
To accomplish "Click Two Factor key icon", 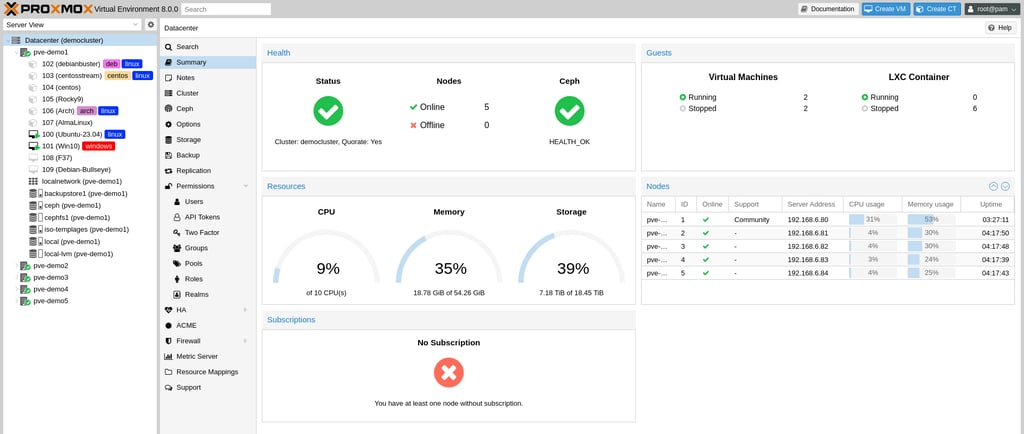I will (177, 232).
